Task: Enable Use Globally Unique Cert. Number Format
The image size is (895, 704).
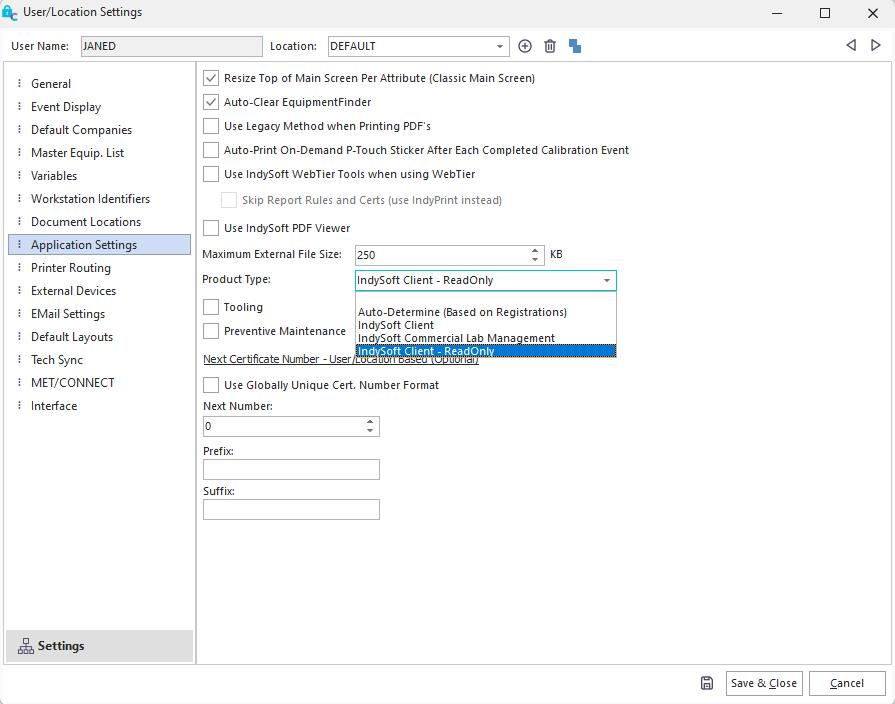Action: click(211, 385)
